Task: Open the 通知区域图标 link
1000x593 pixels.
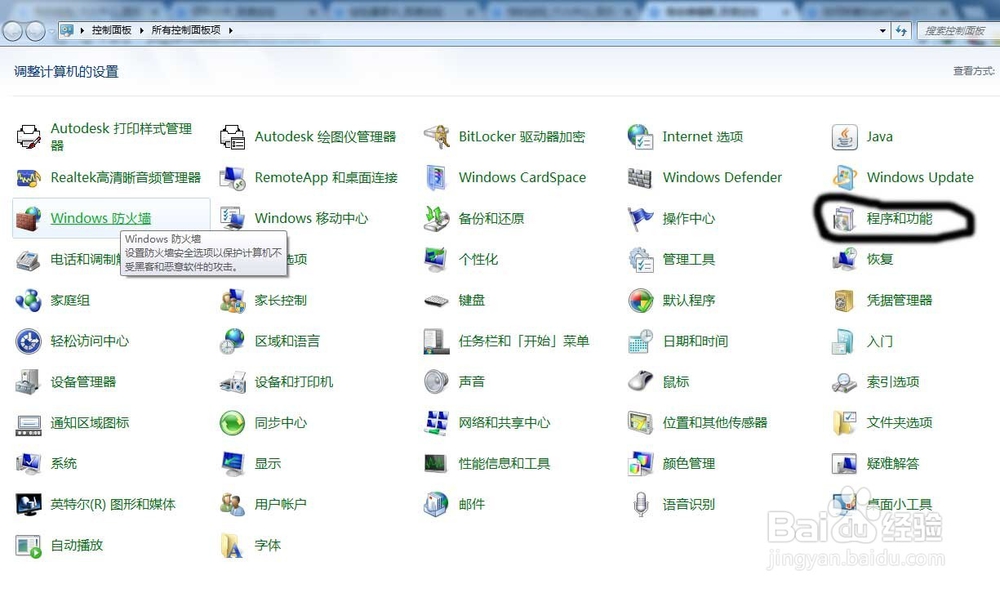Action: [x=89, y=422]
